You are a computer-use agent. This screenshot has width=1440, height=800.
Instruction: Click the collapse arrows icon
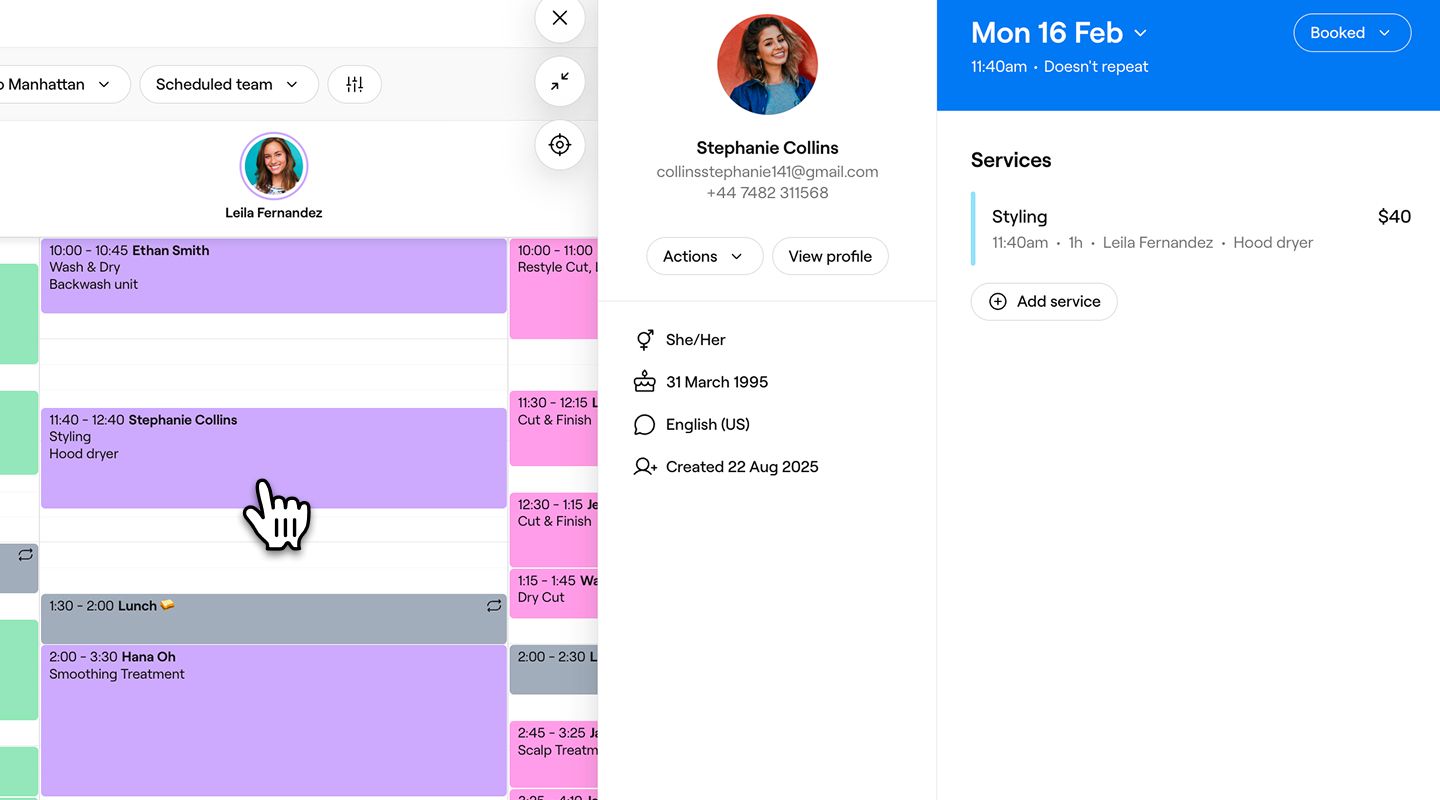tap(560, 82)
